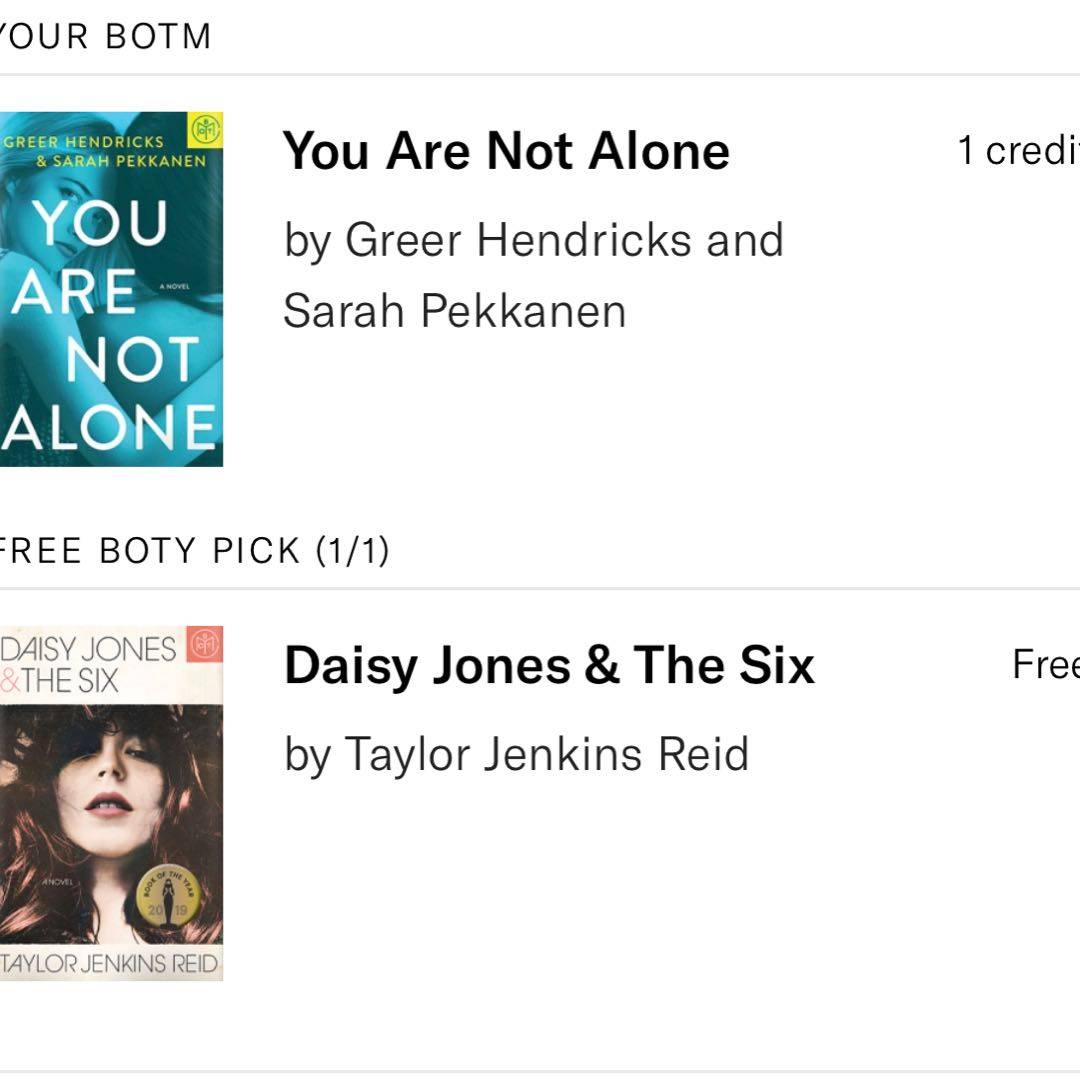
Task: Select the bold 'You Are Not Alone' title
Action: (506, 152)
